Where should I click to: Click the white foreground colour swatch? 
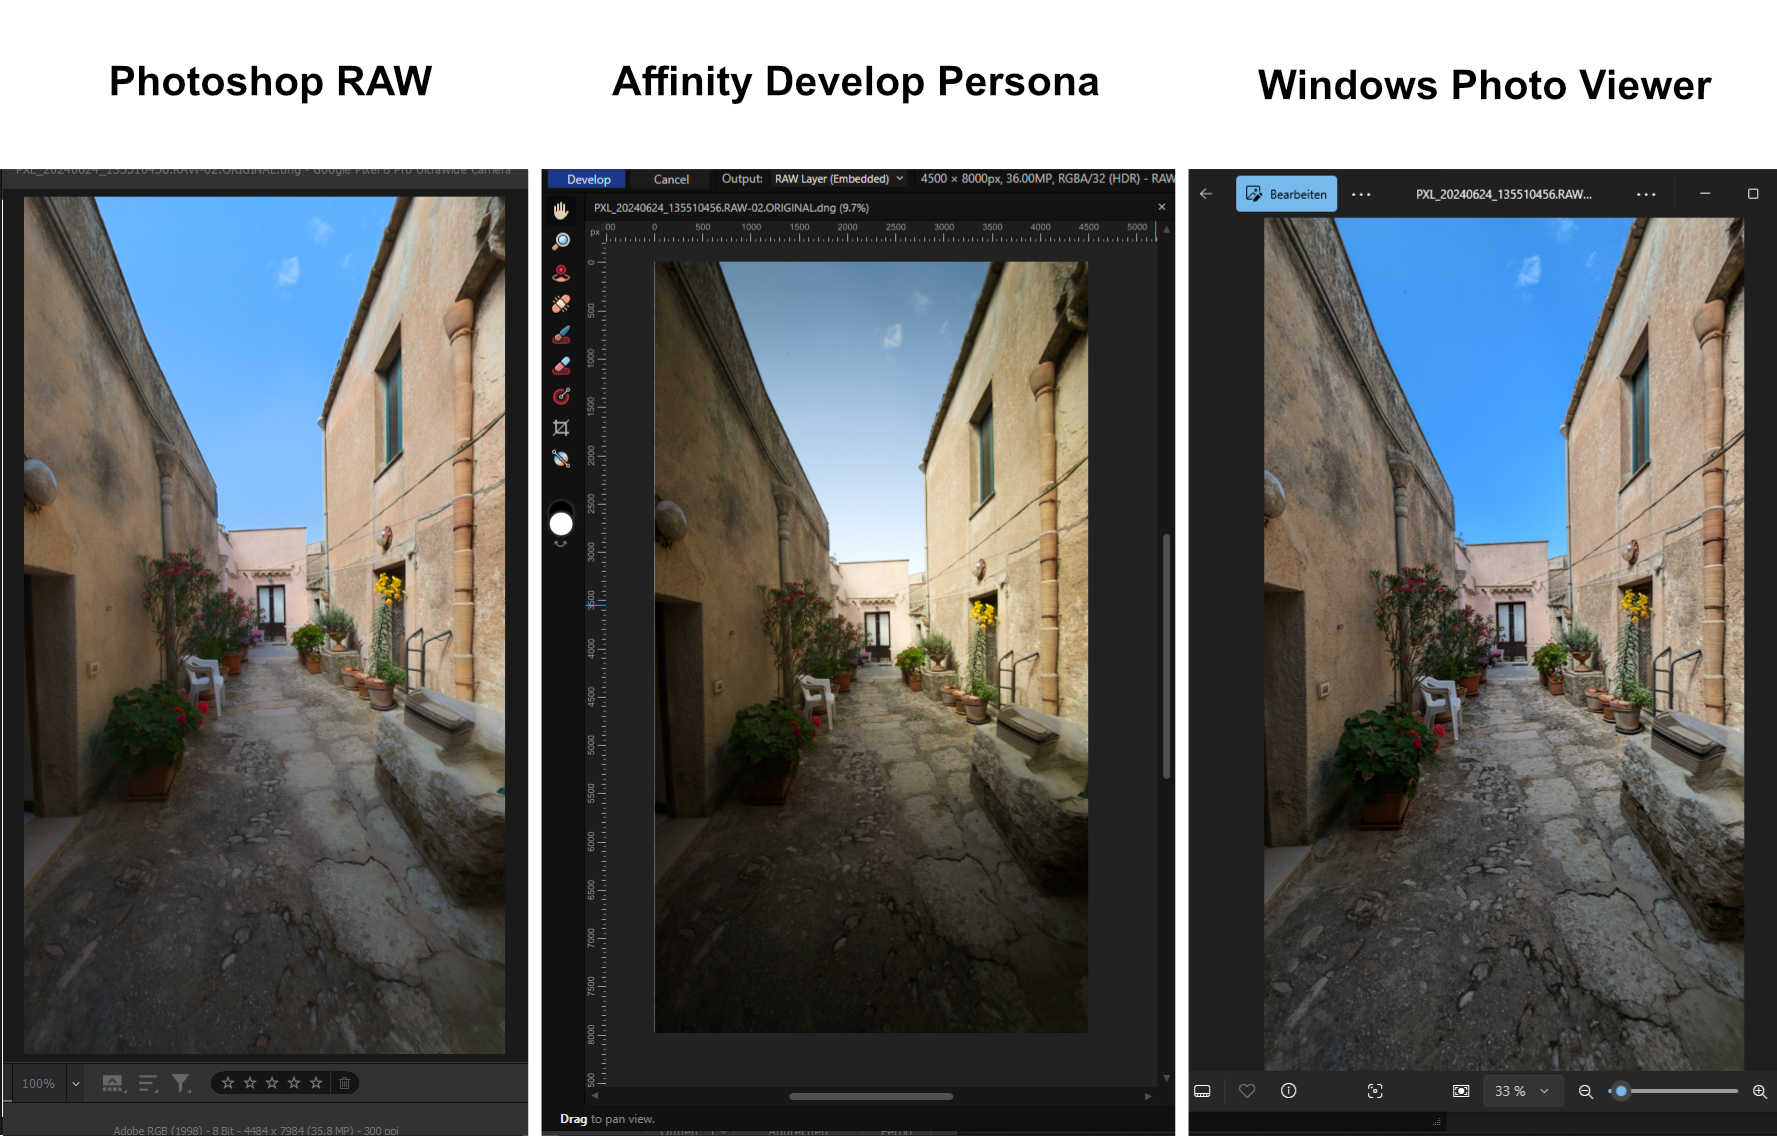tap(561, 524)
